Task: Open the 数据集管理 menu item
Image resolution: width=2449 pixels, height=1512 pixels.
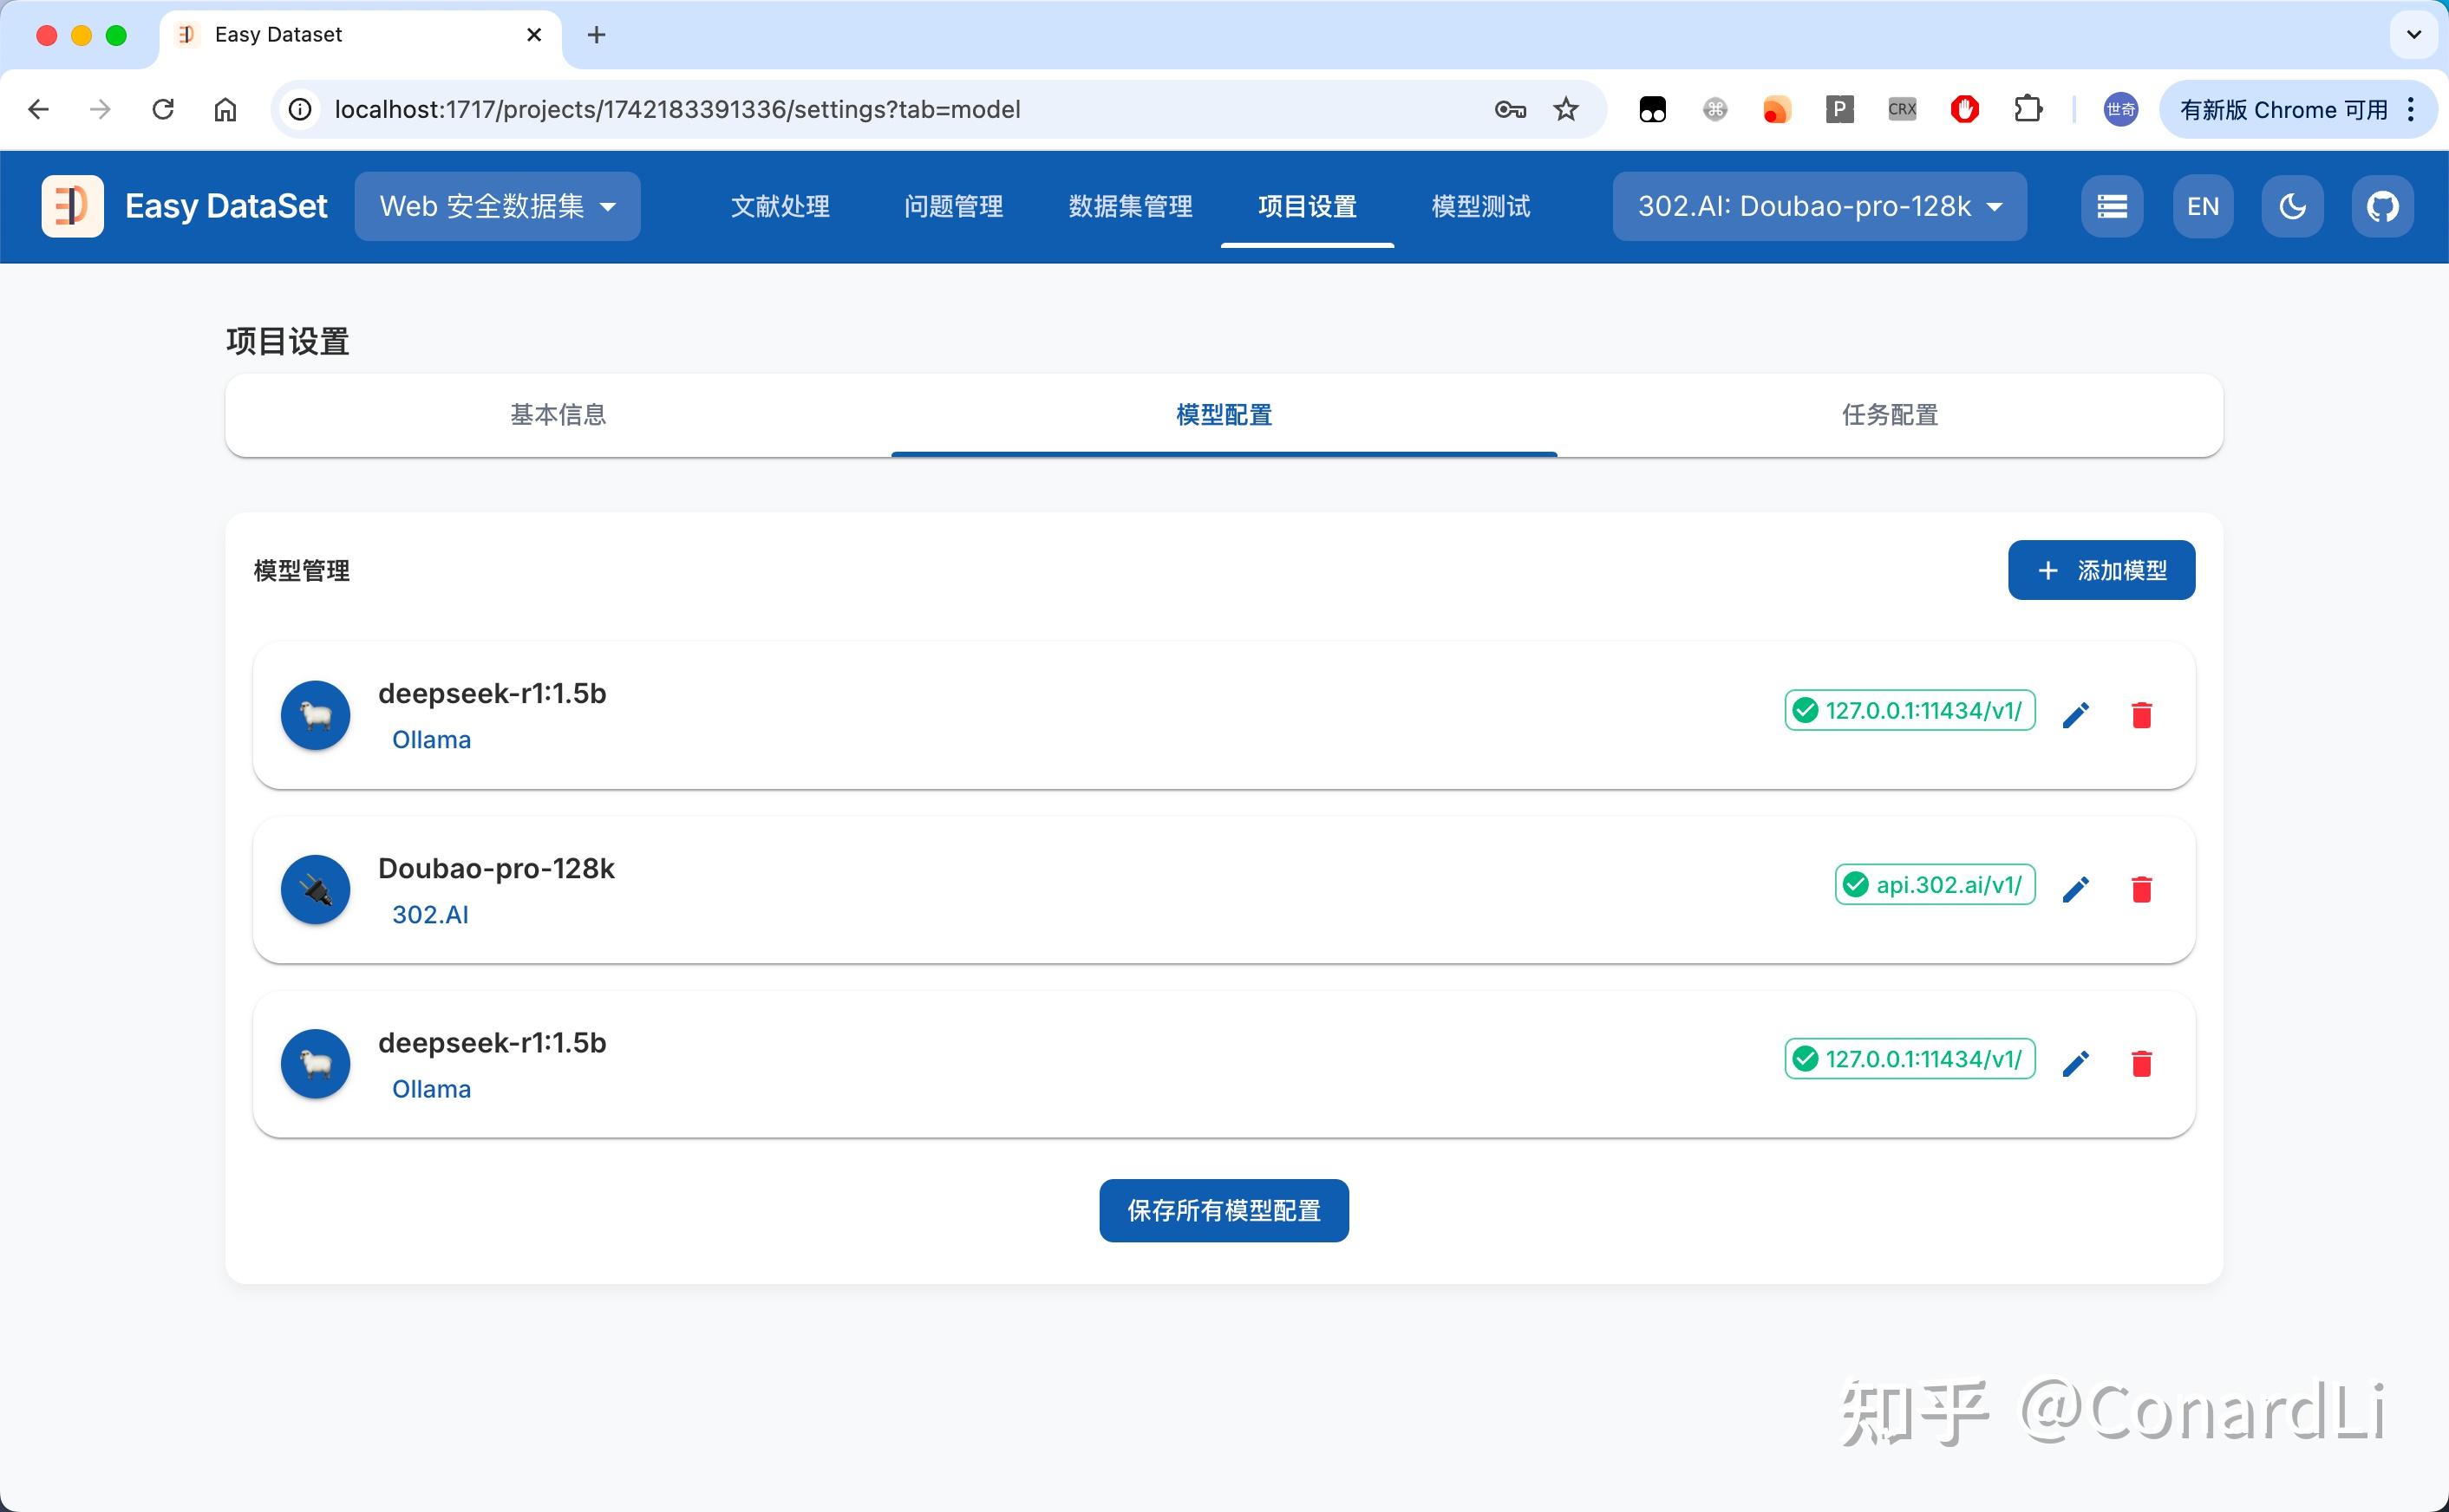Action: (x=1128, y=206)
